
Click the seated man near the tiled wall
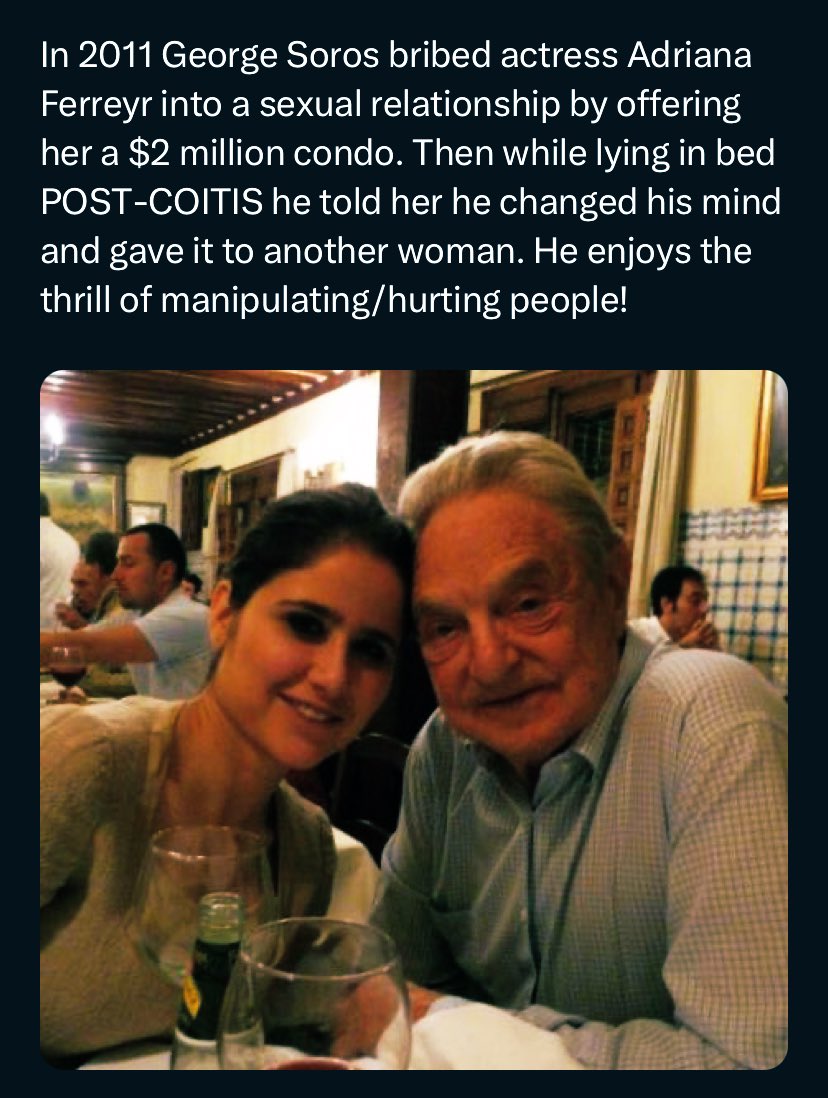click(x=678, y=605)
